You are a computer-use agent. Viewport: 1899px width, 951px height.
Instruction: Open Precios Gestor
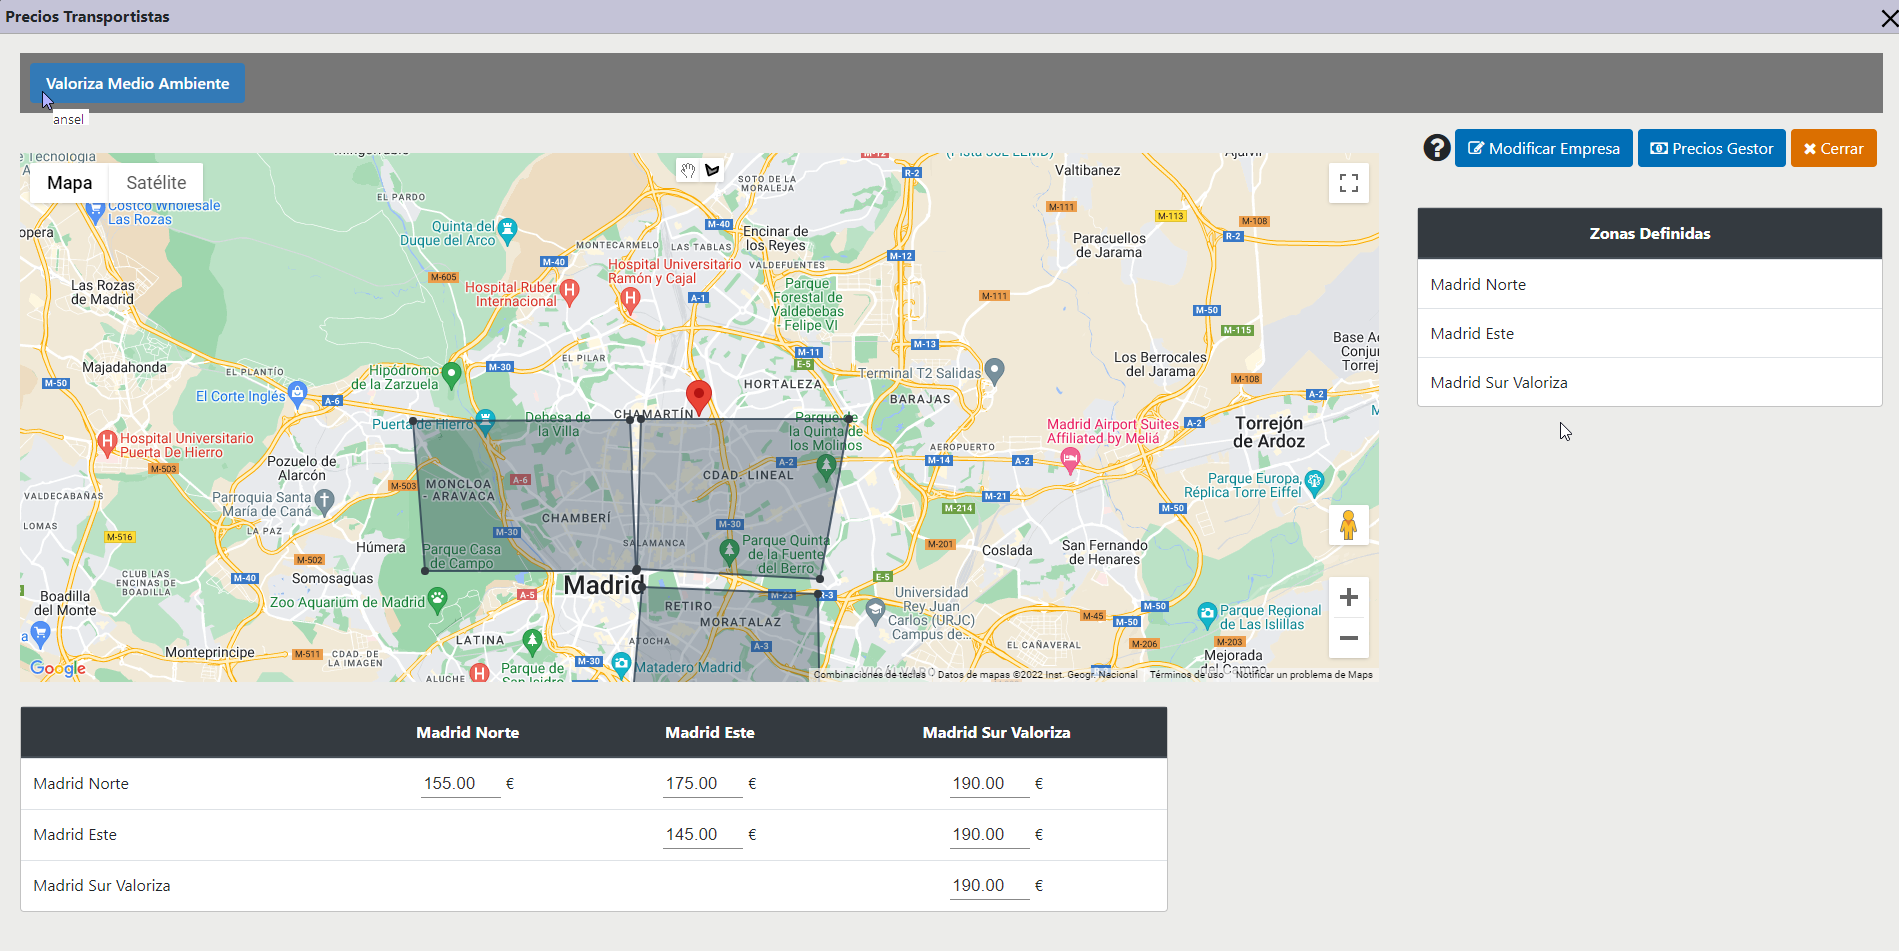(x=1711, y=148)
